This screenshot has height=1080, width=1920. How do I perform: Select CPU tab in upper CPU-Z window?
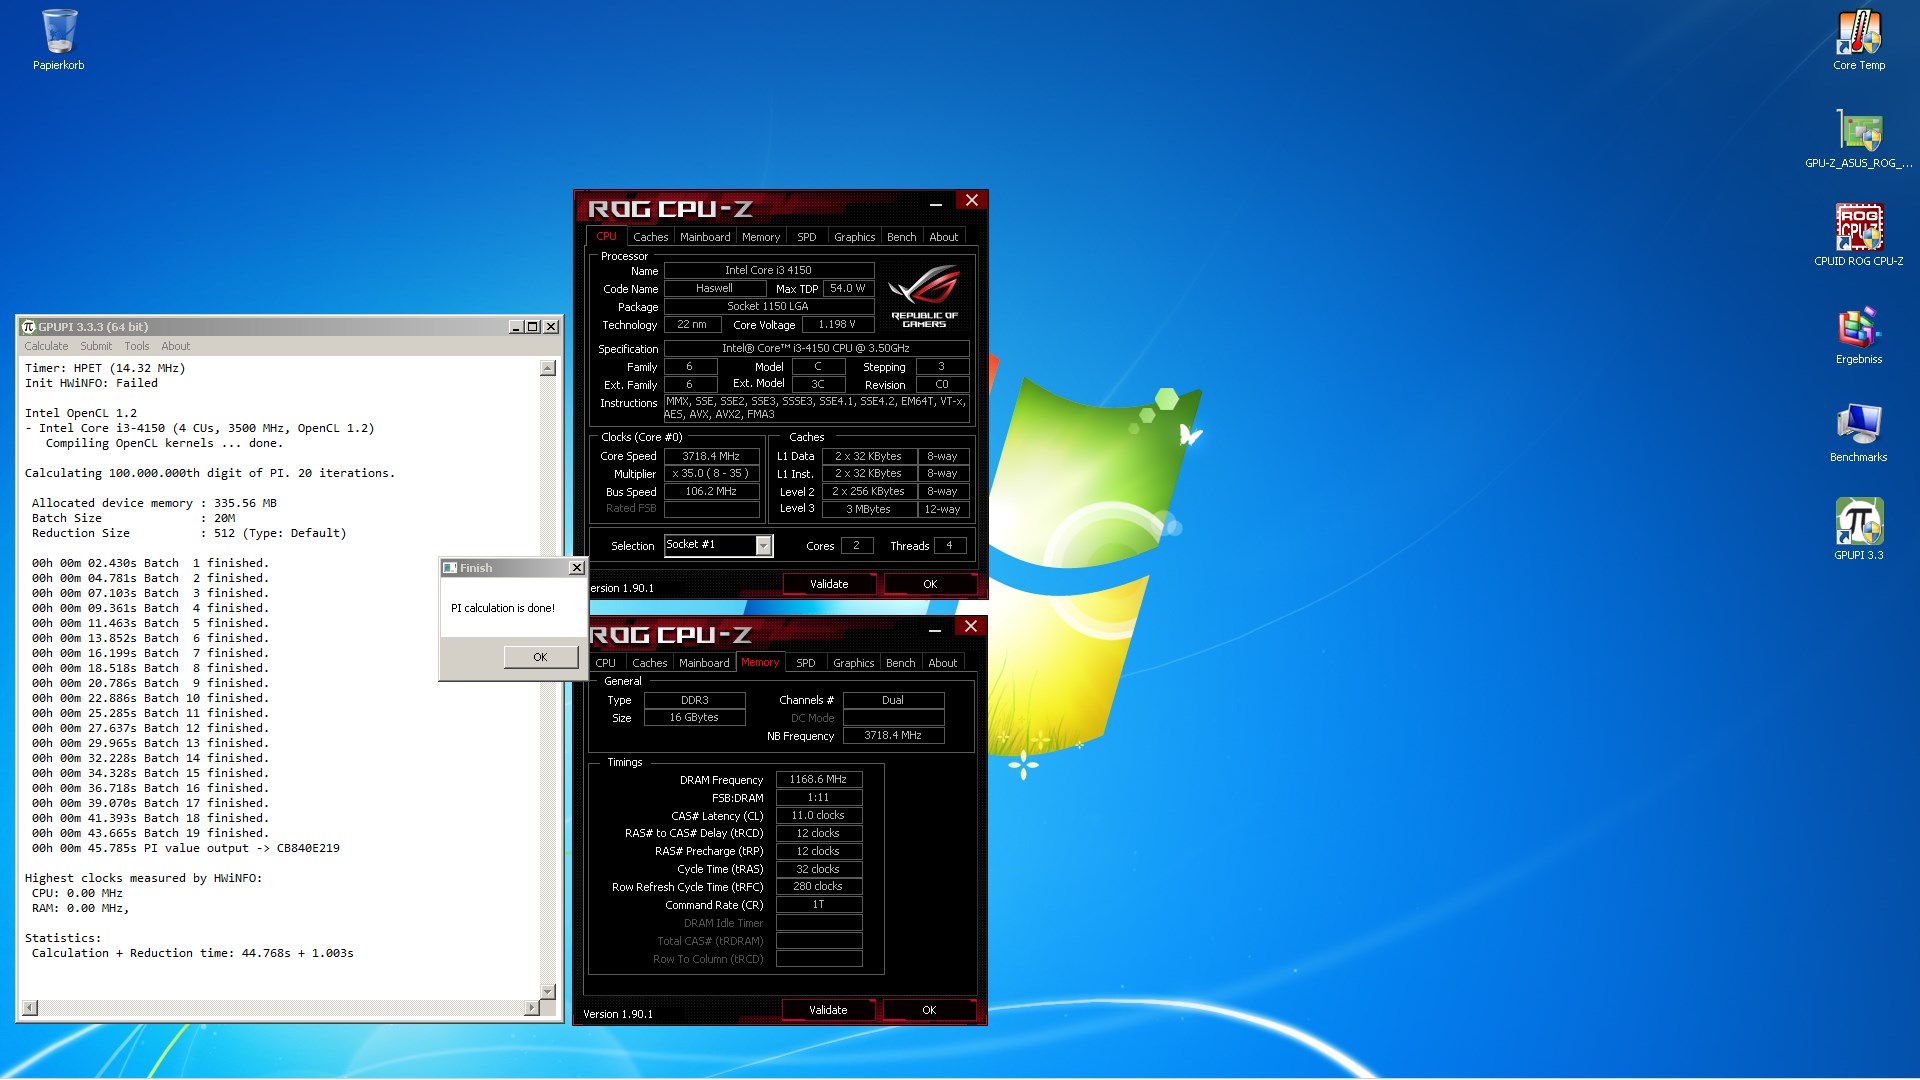(x=606, y=236)
